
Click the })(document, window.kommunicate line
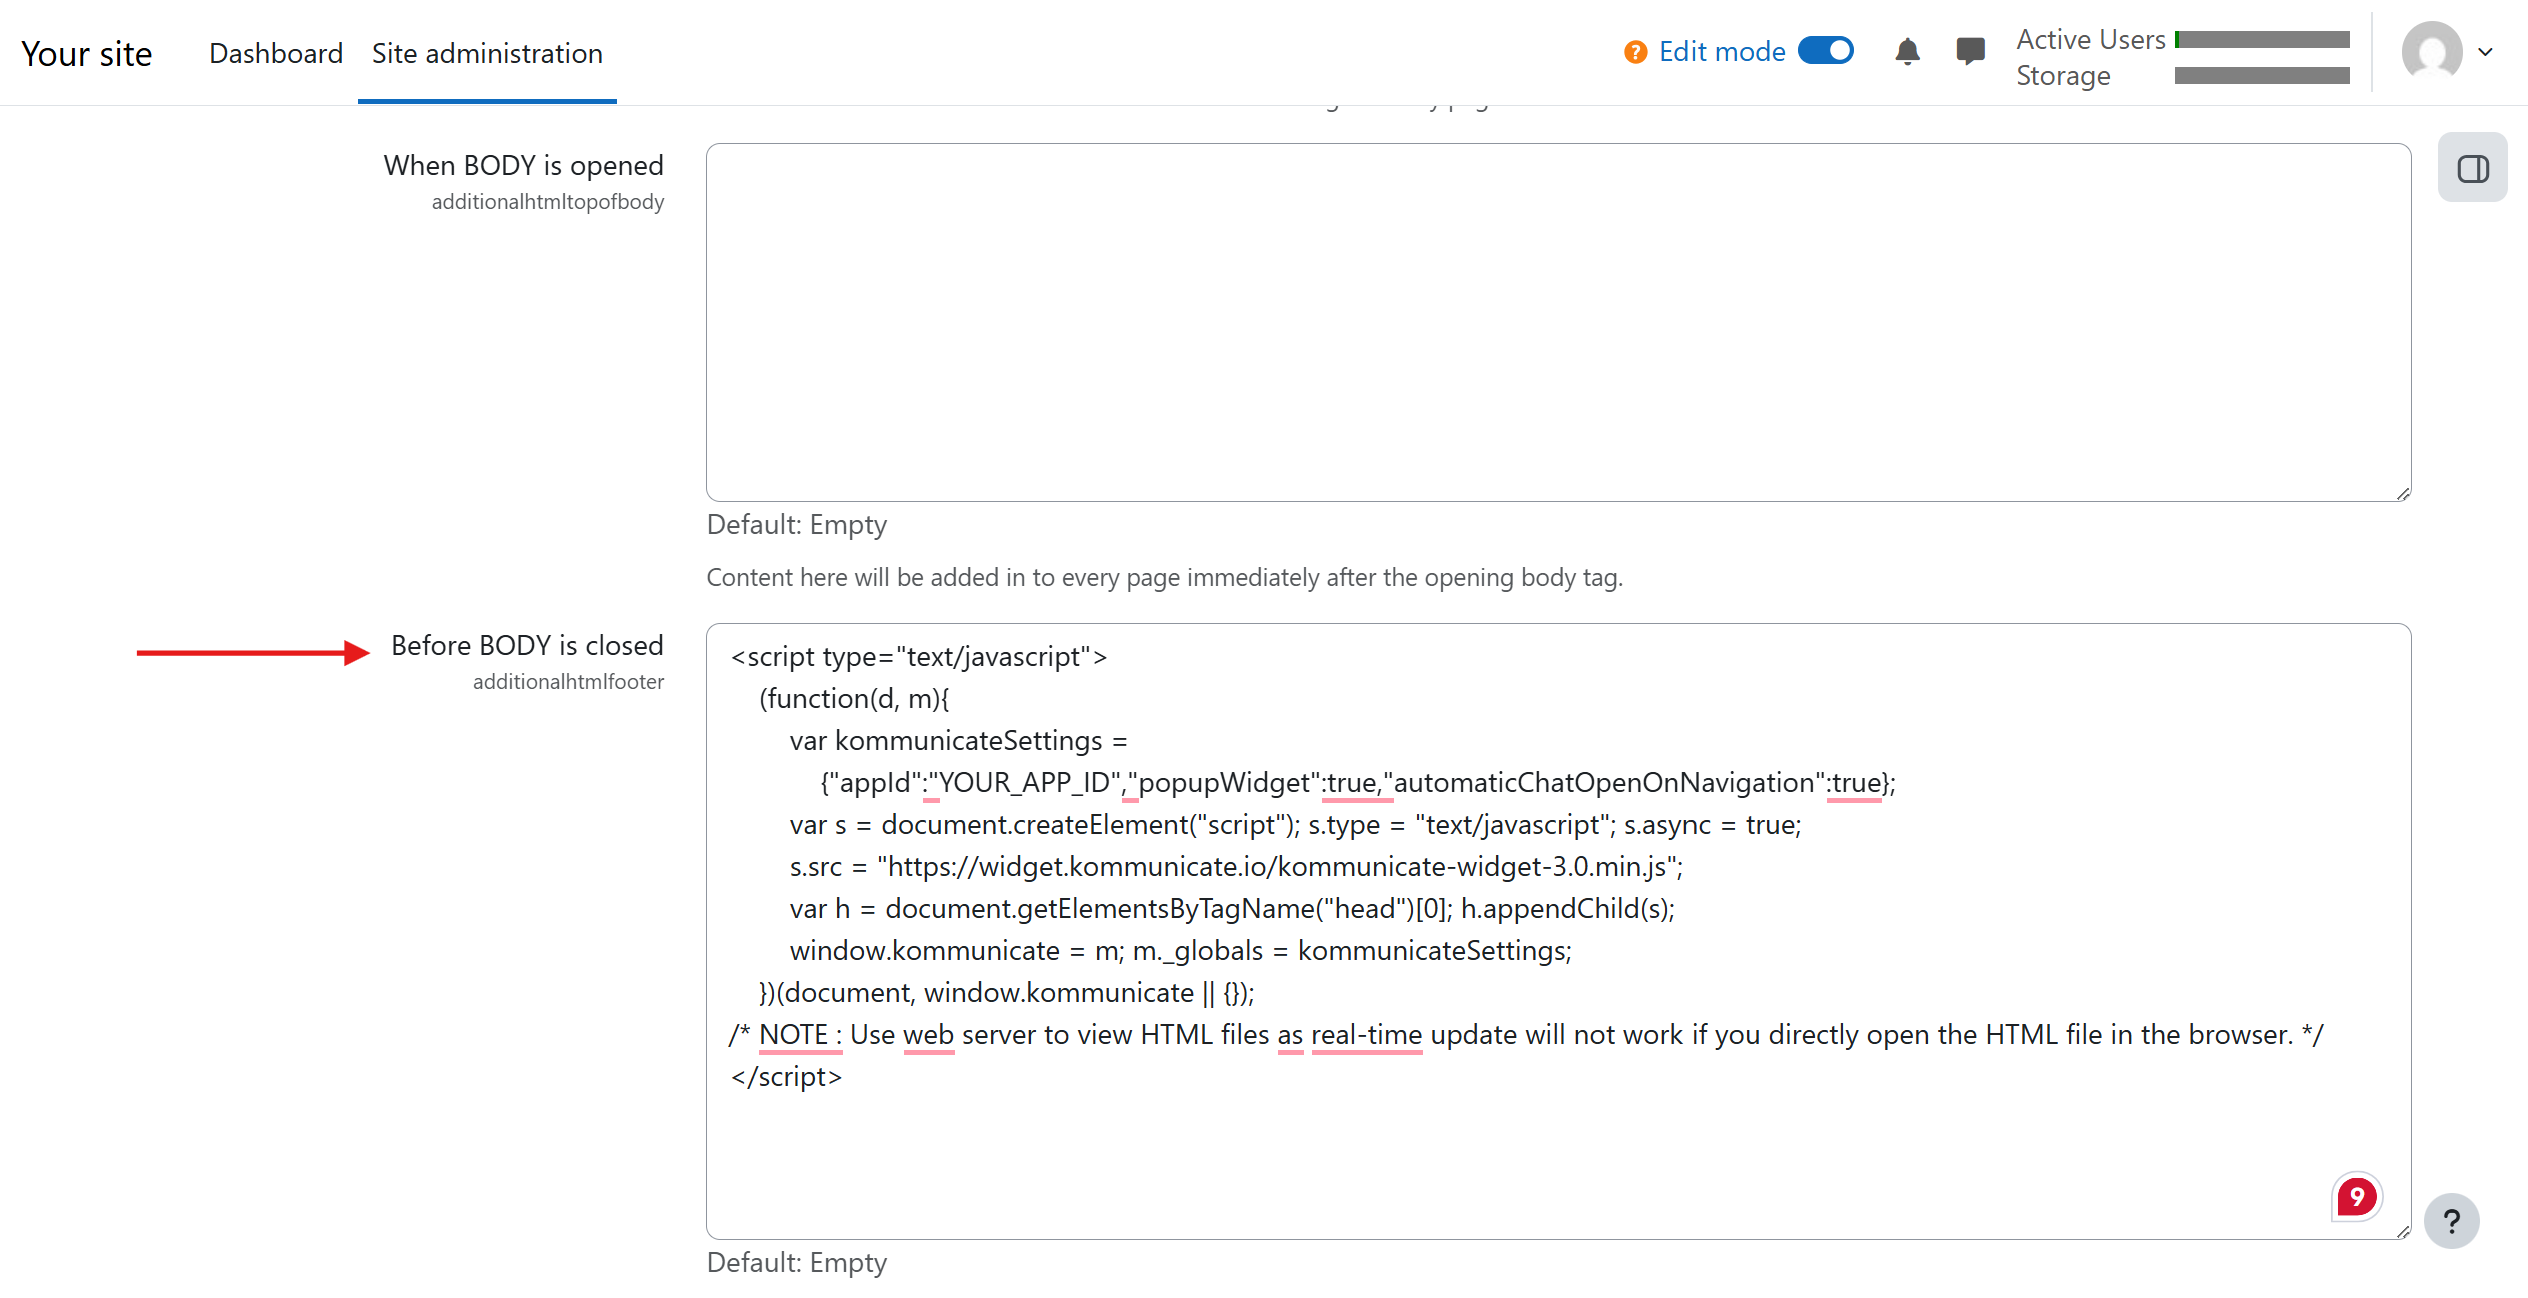[1007, 993]
